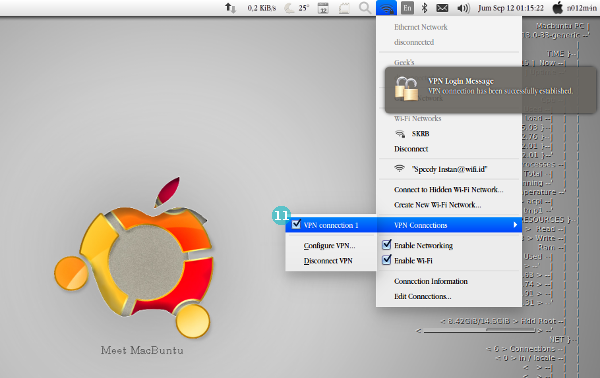Click the Hdd Root usage bar
The width and height of the screenshot is (600, 378).
tap(479, 331)
